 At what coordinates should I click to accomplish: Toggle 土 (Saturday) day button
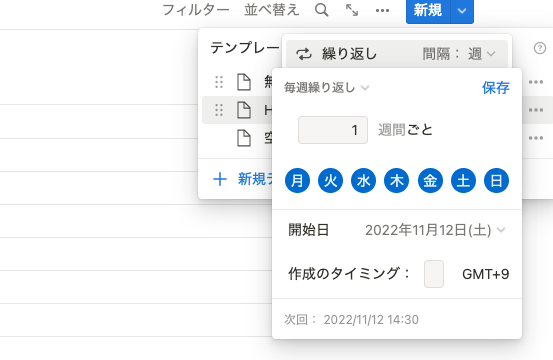pos(463,181)
